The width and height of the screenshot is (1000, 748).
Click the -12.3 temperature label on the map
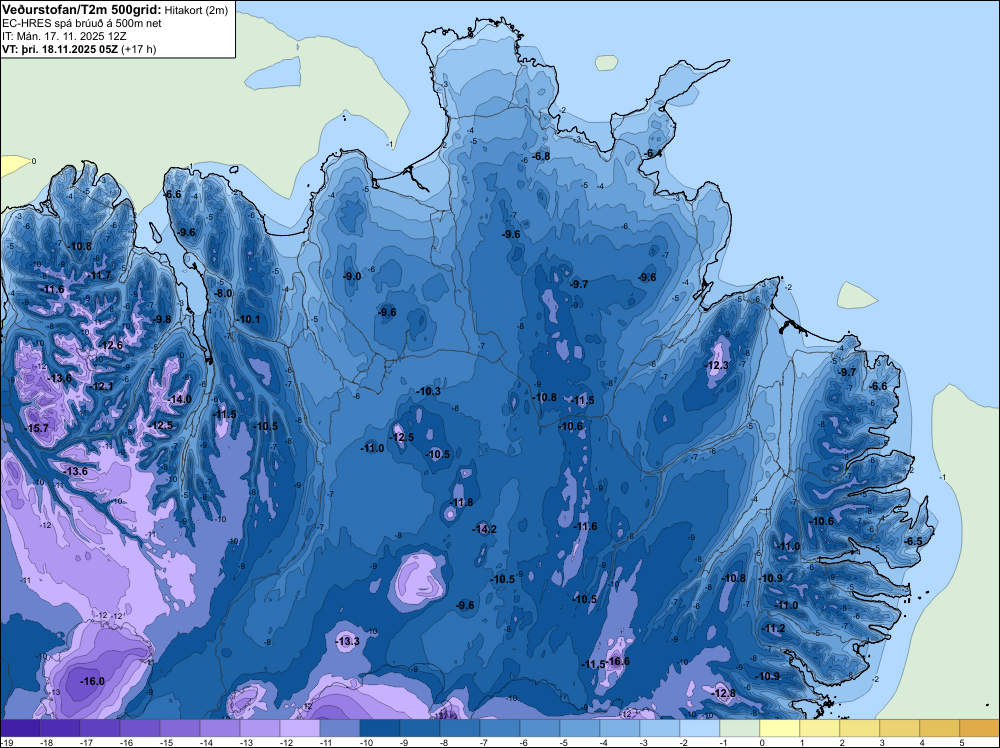717,365
